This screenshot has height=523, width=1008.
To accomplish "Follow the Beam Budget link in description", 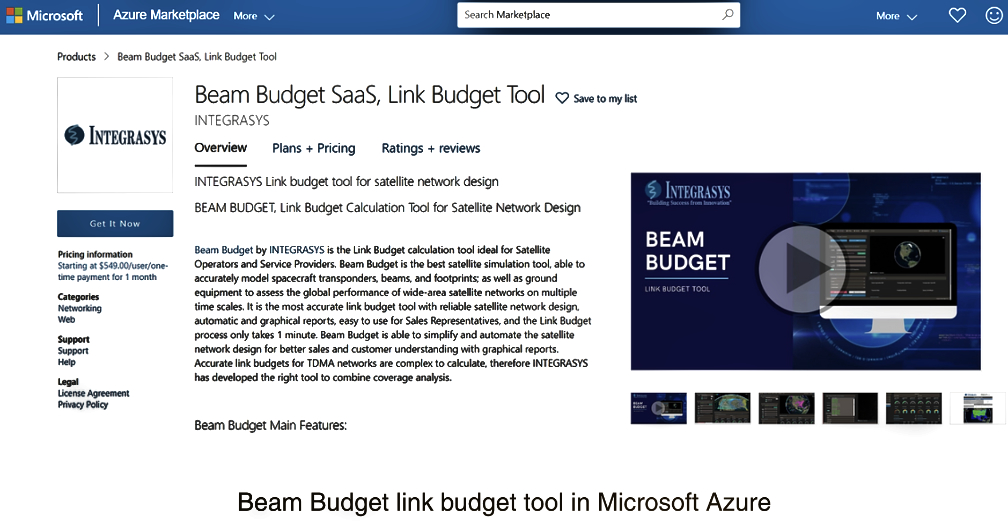I will tap(224, 250).
